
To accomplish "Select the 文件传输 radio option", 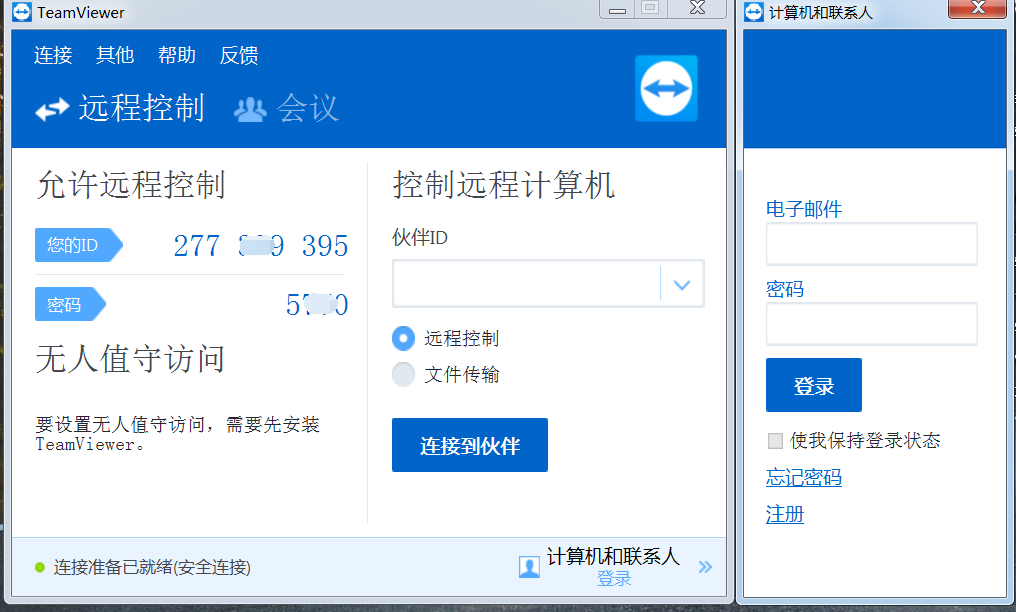I will click(x=403, y=374).
